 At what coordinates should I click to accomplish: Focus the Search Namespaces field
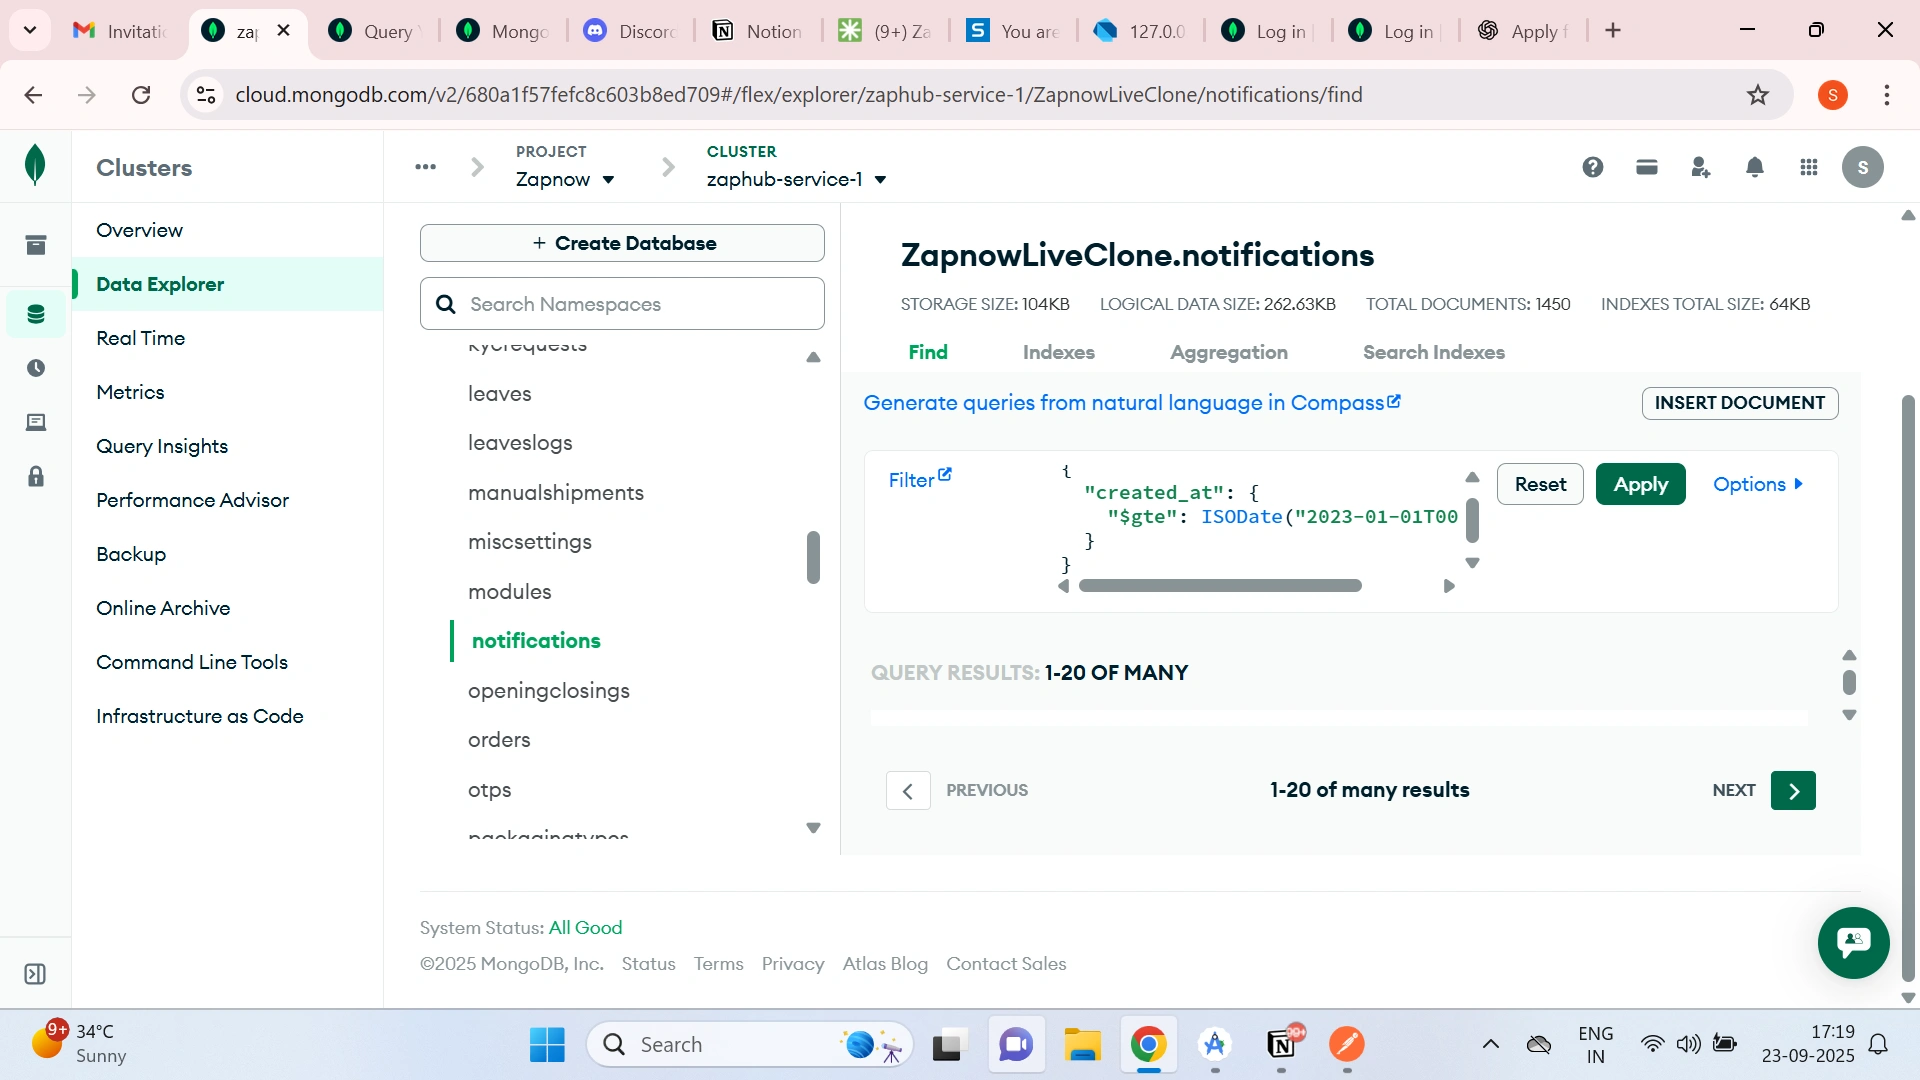[622, 304]
